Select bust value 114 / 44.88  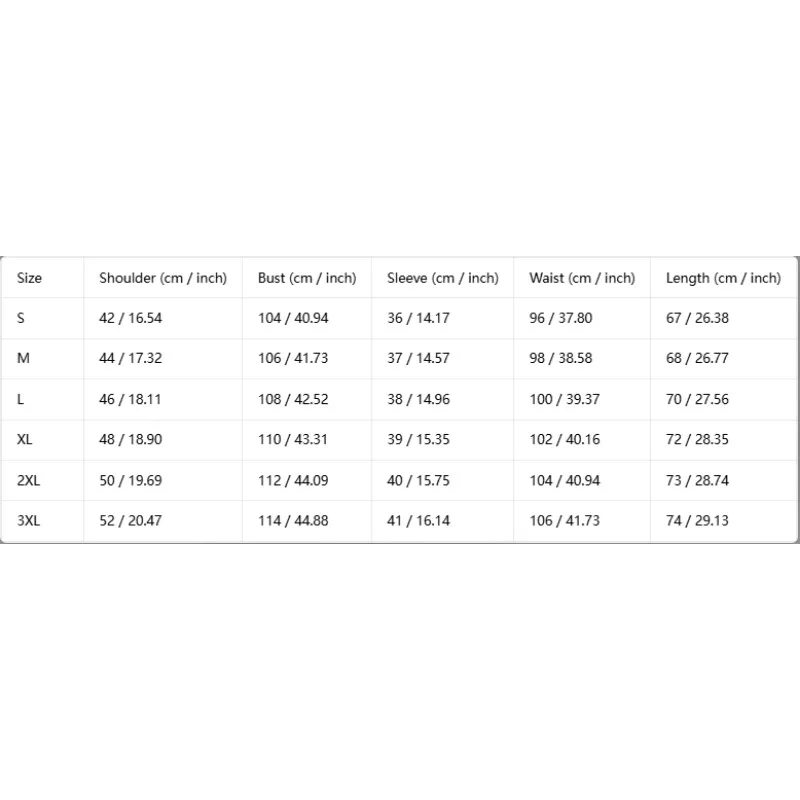292,520
